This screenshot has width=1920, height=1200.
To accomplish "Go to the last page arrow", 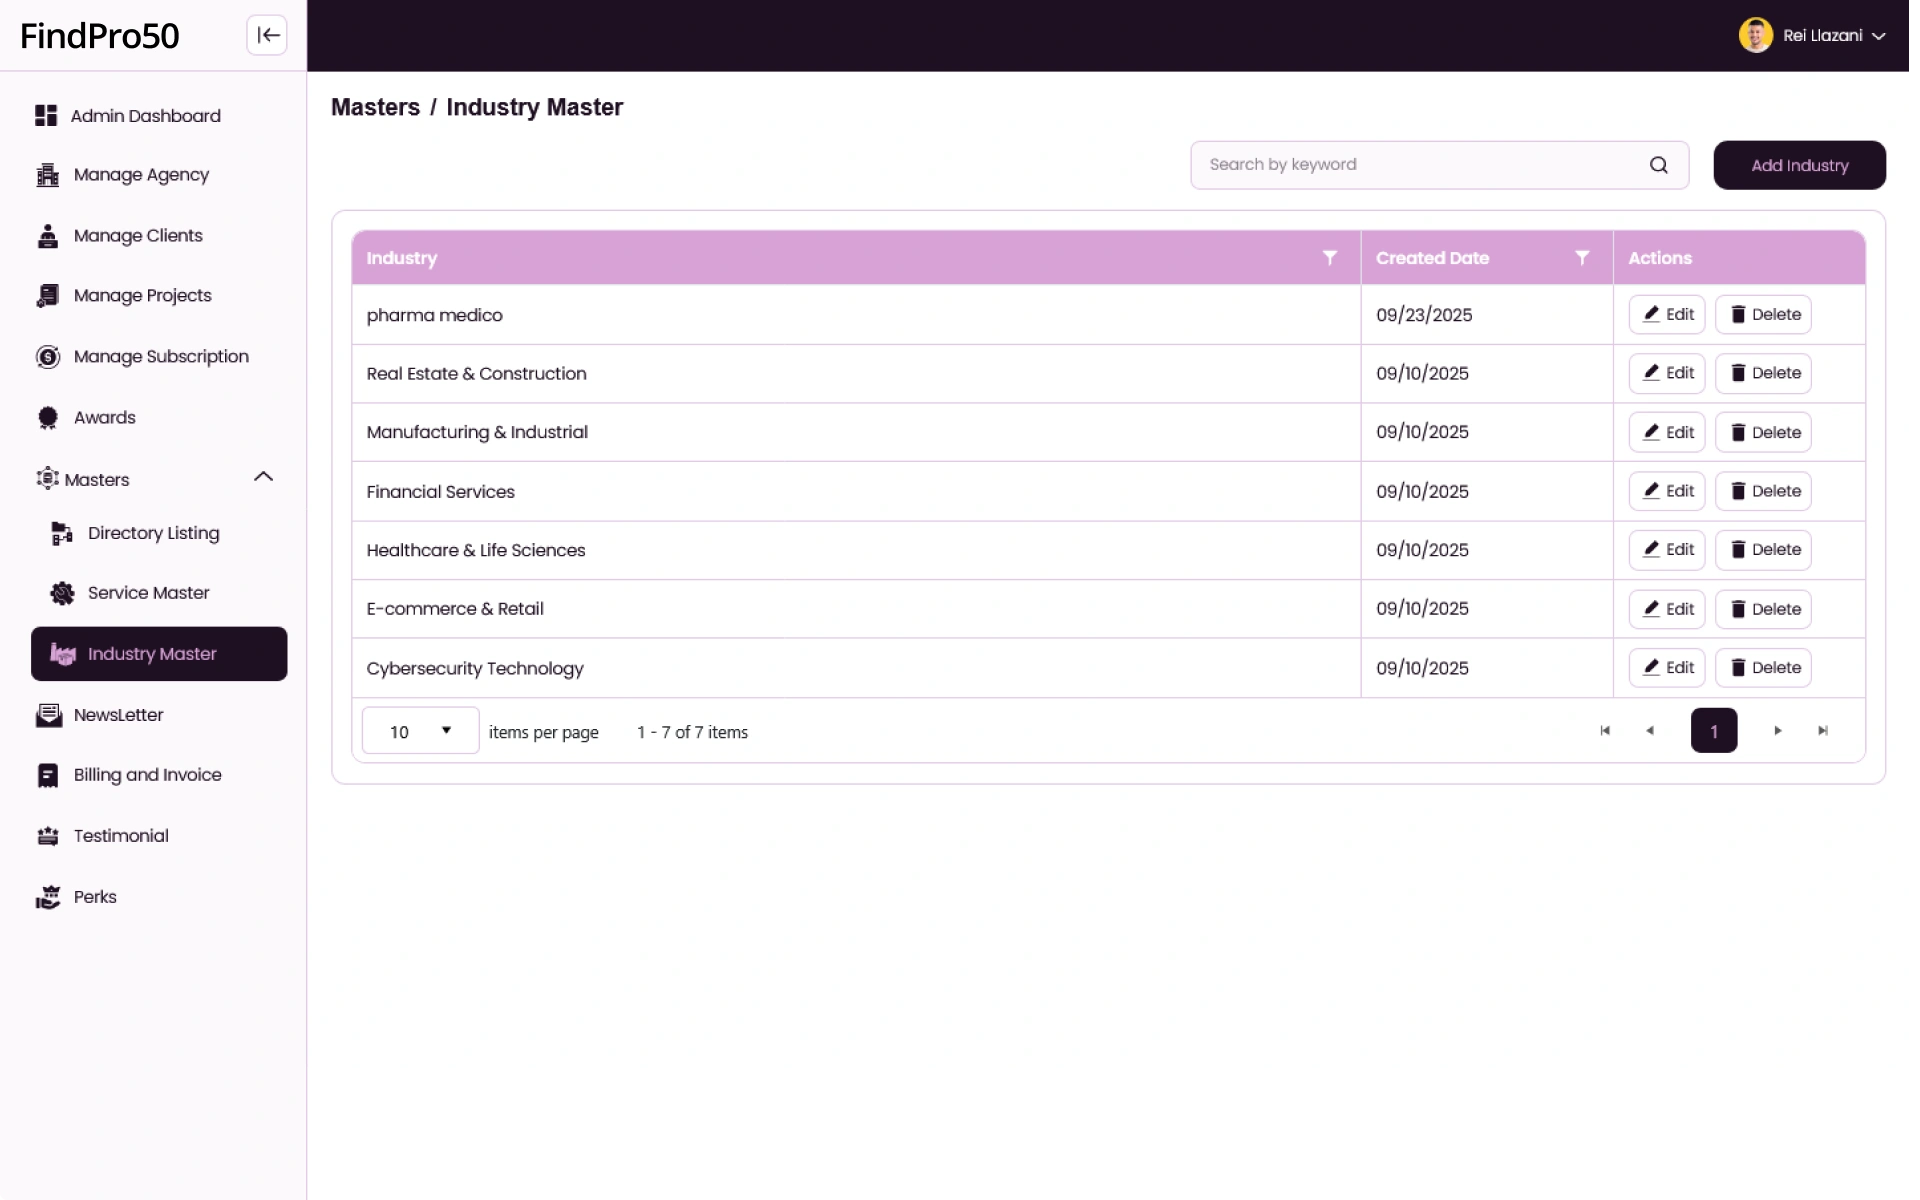I will point(1822,731).
